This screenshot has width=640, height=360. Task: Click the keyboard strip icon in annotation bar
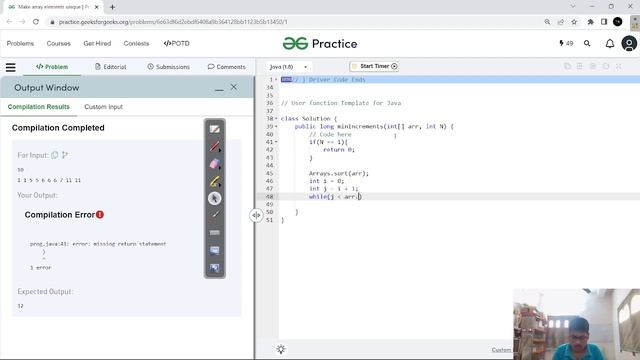coord(215,233)
